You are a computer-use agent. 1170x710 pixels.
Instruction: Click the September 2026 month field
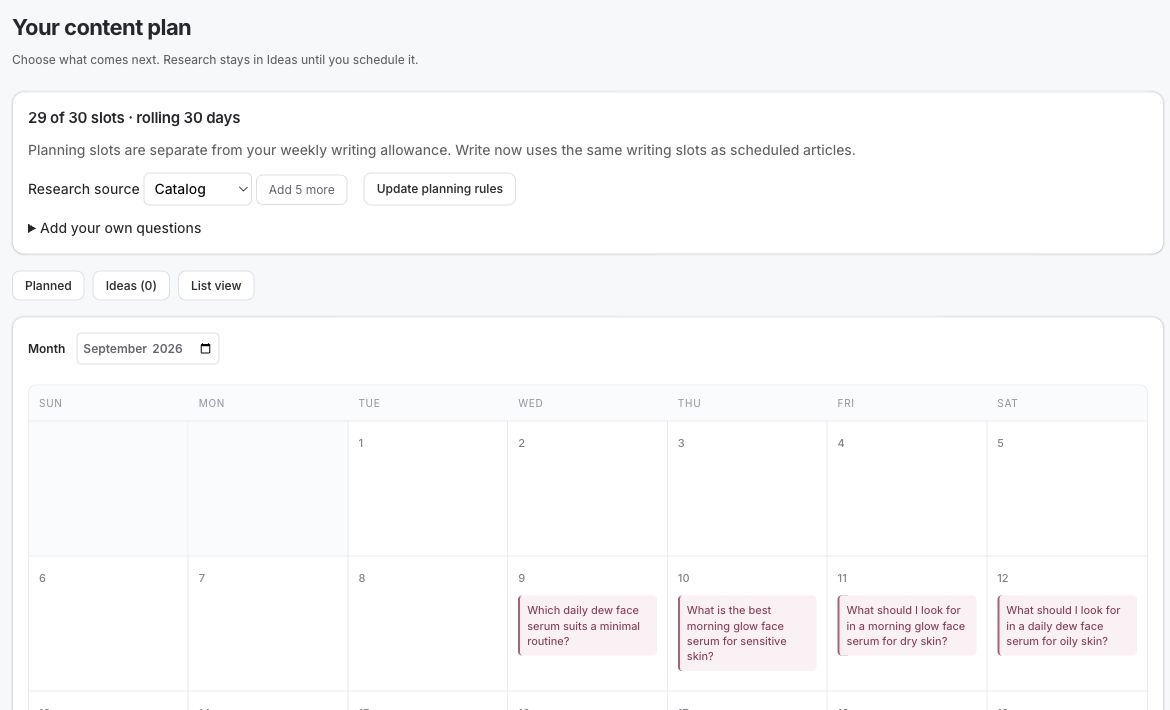point(148,348)
